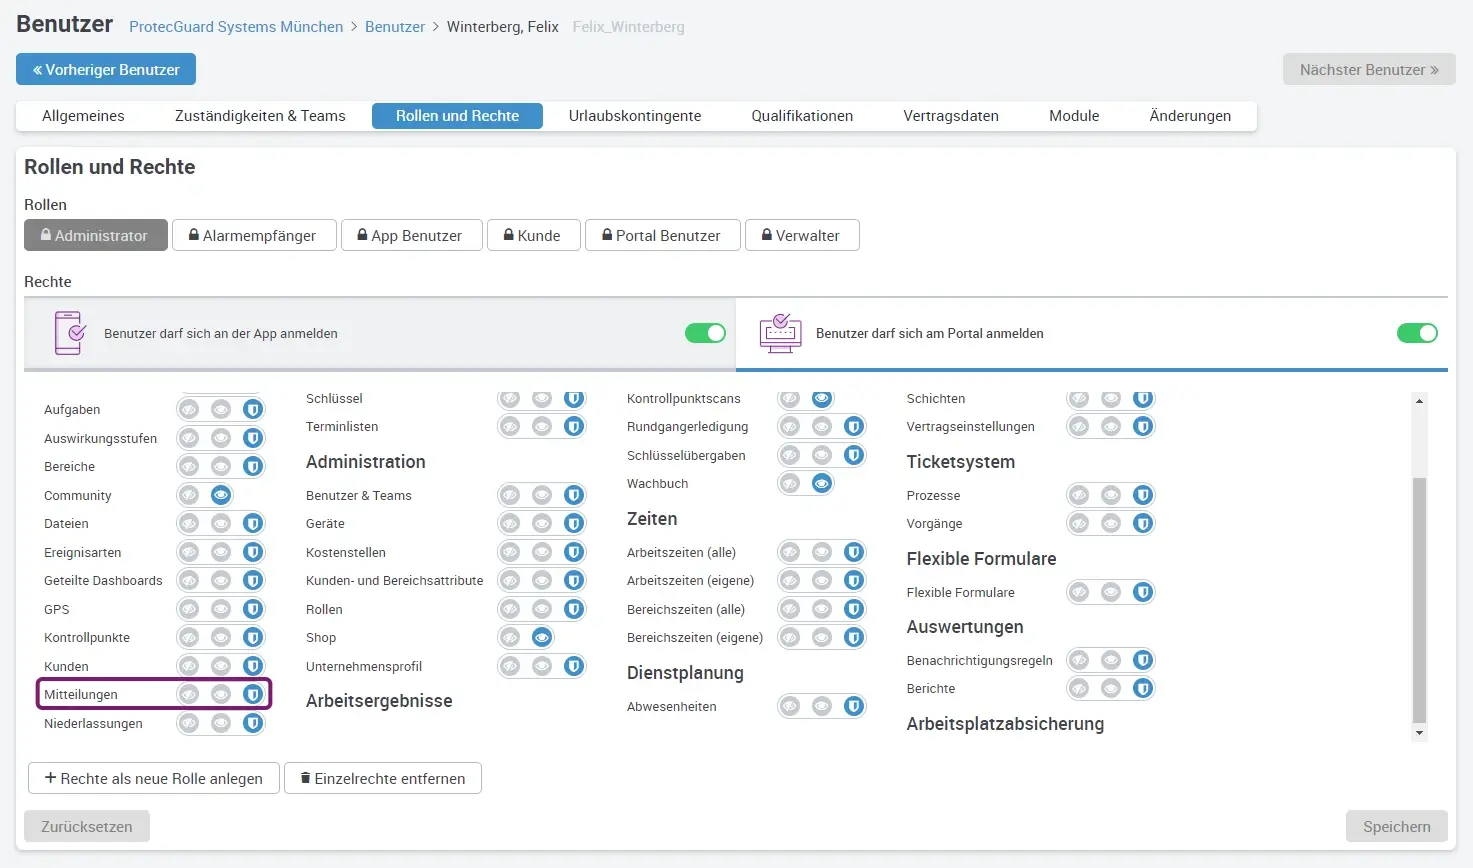Viewport: 1473px width, 868px height.
Task: Click the eye icon in the Kunden row
Action: tap(221, 666)
